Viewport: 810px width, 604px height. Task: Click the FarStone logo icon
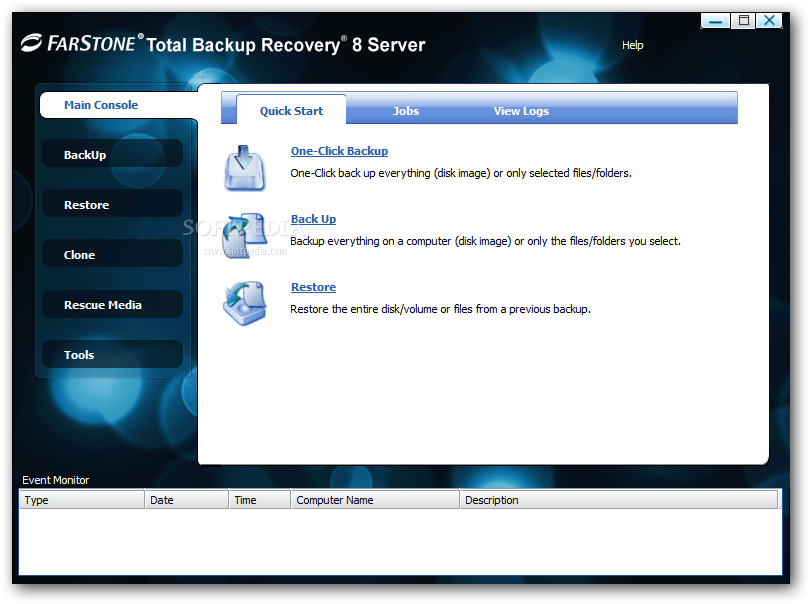point(32,43)
